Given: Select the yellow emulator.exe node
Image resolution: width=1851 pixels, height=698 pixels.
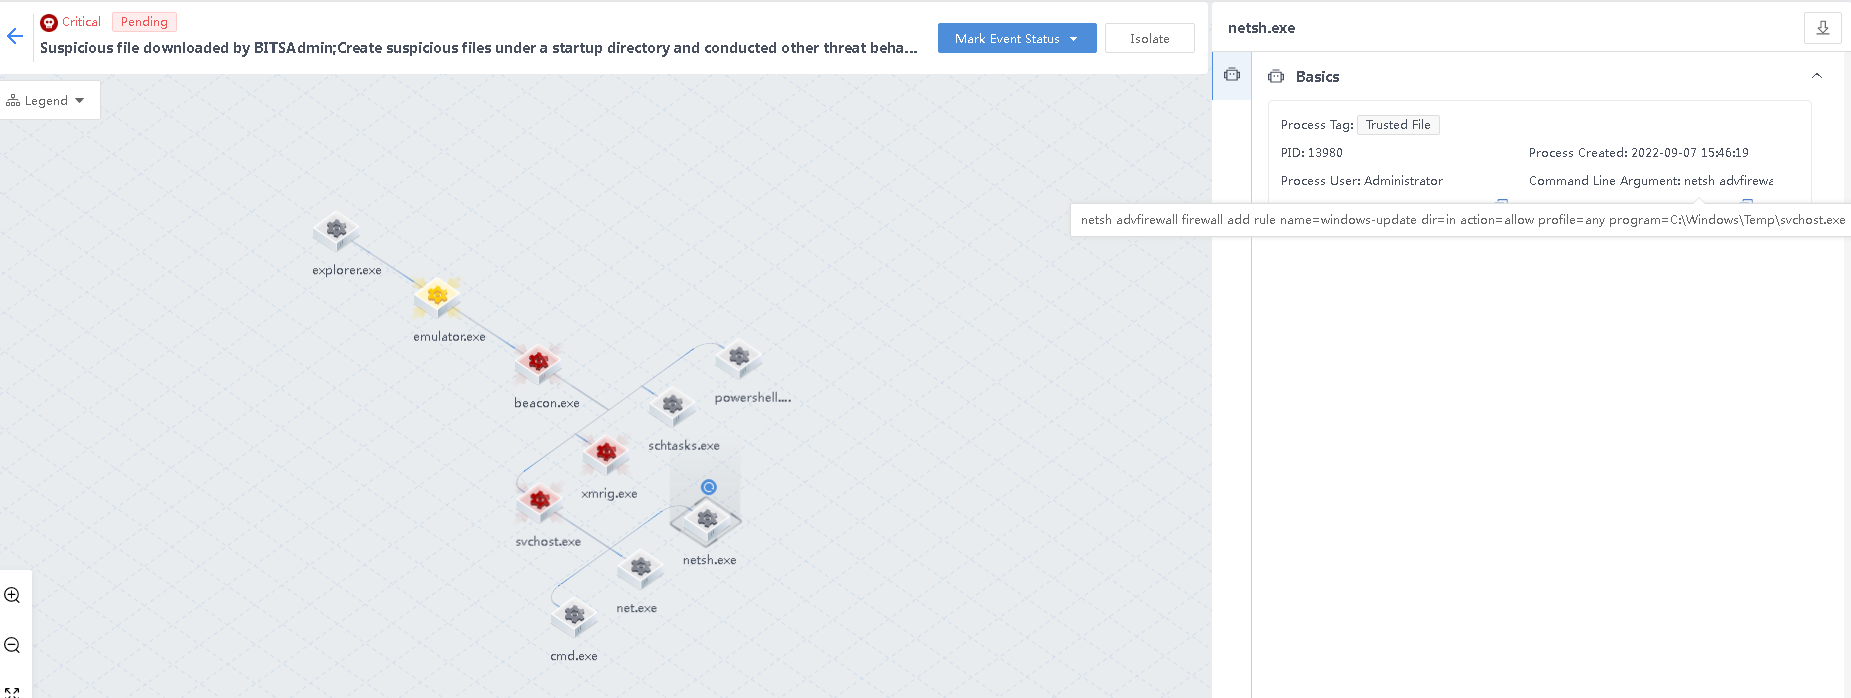Looking at the screenshot, I should click(437, 296).
